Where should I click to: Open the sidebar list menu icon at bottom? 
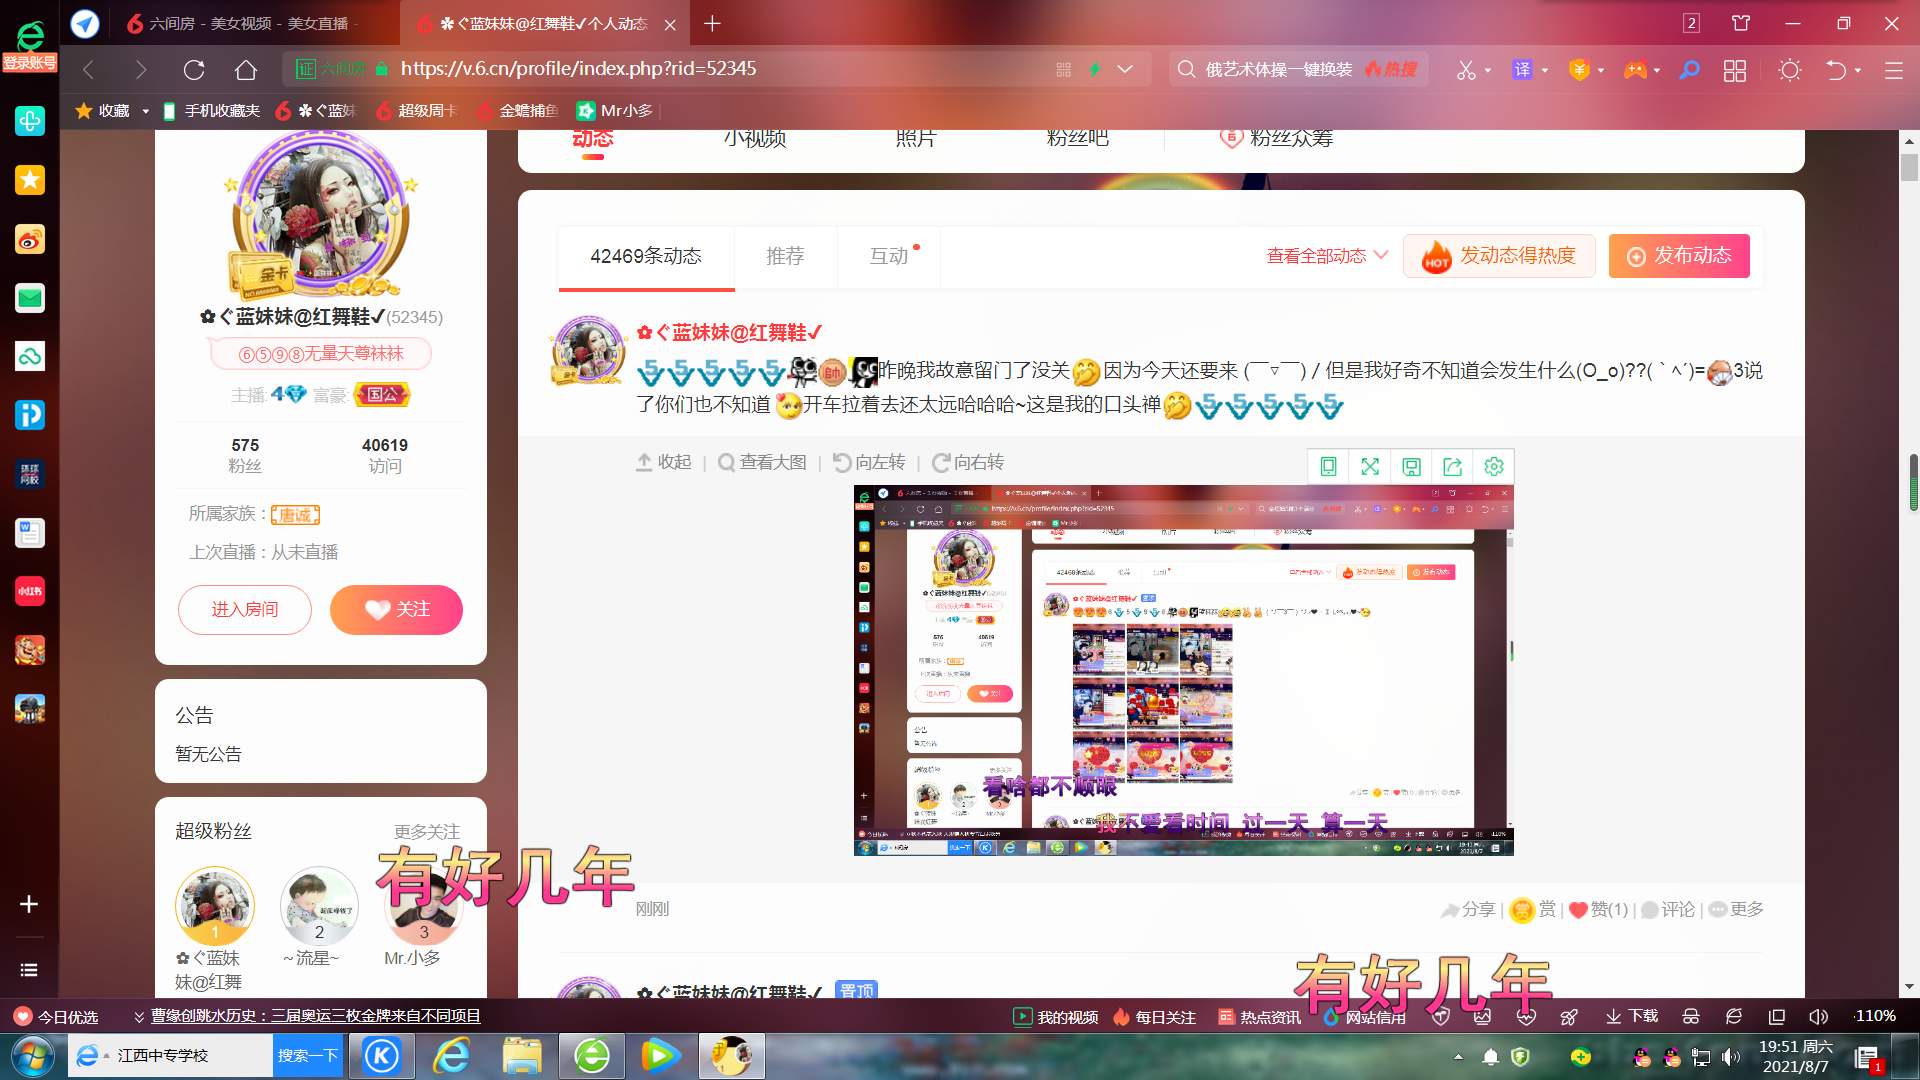point(29,970)
